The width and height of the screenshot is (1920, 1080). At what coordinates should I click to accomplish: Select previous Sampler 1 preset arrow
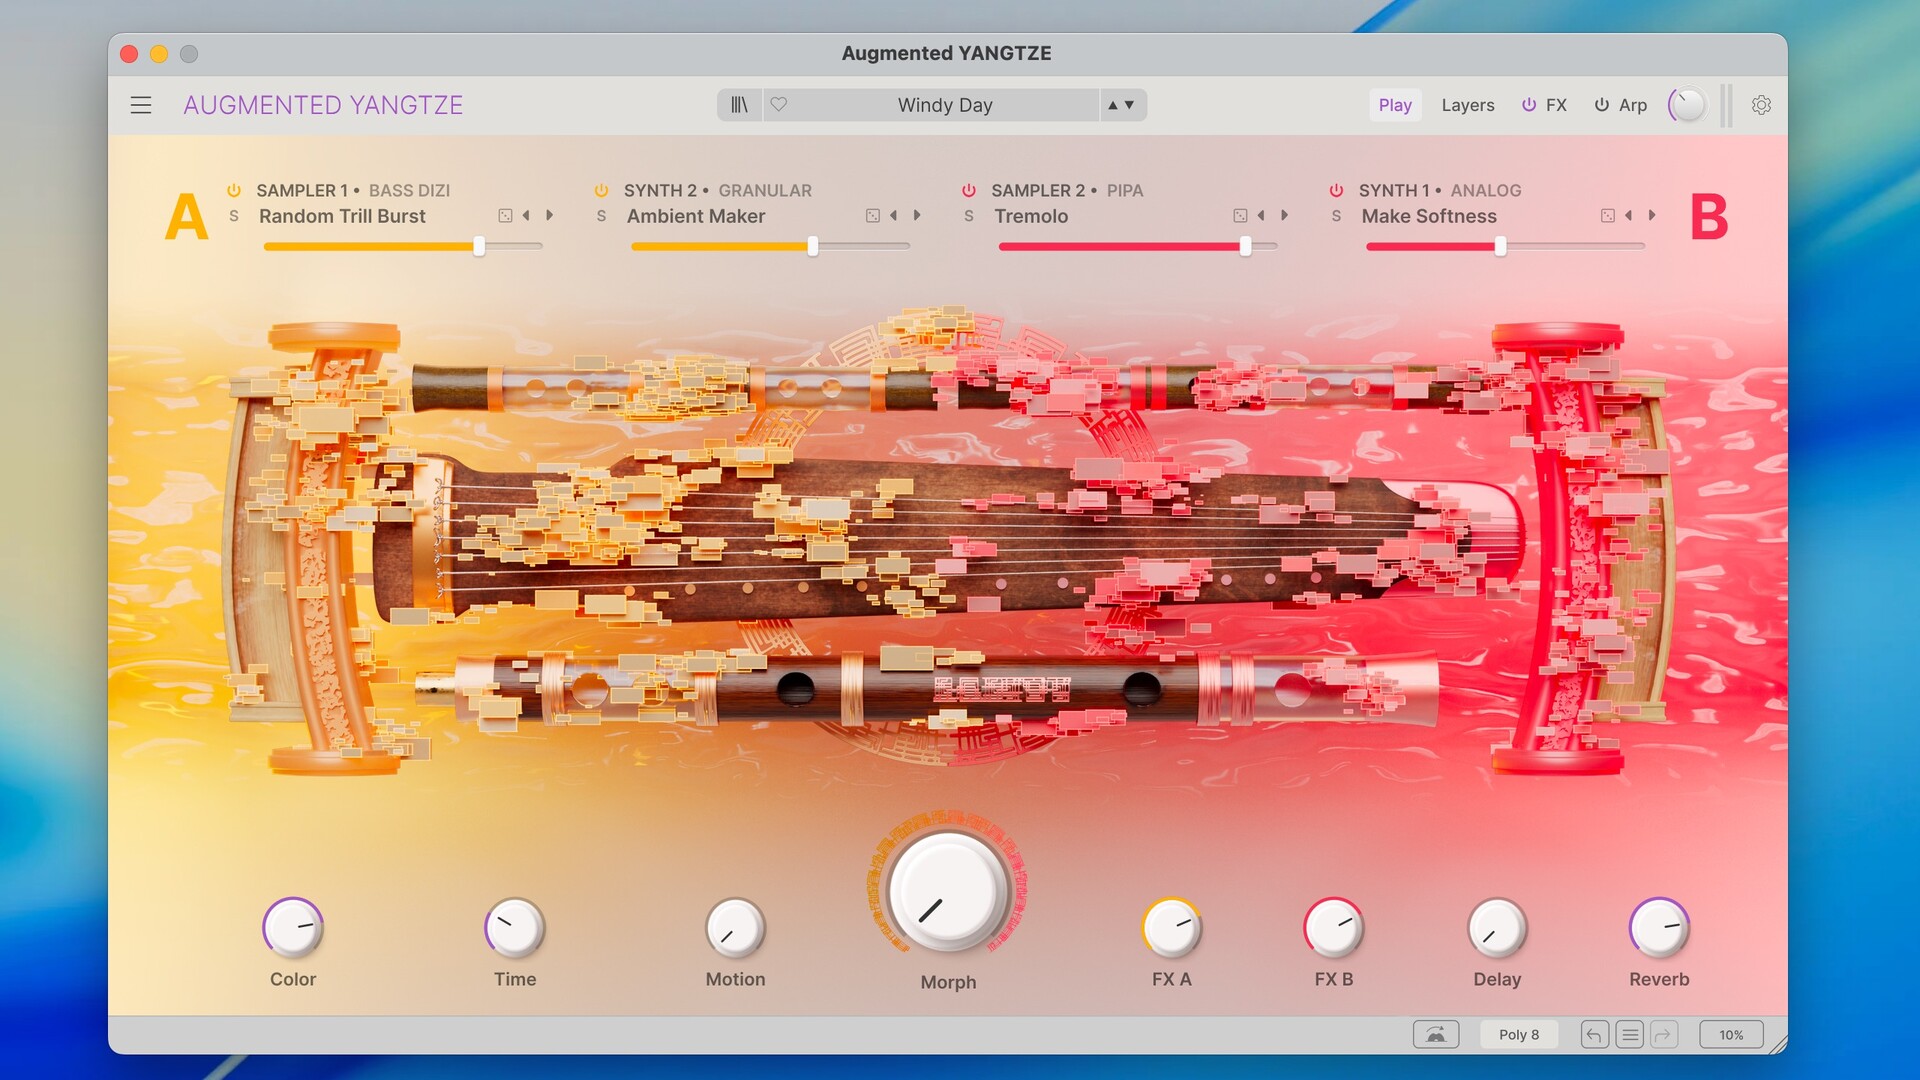526,215
